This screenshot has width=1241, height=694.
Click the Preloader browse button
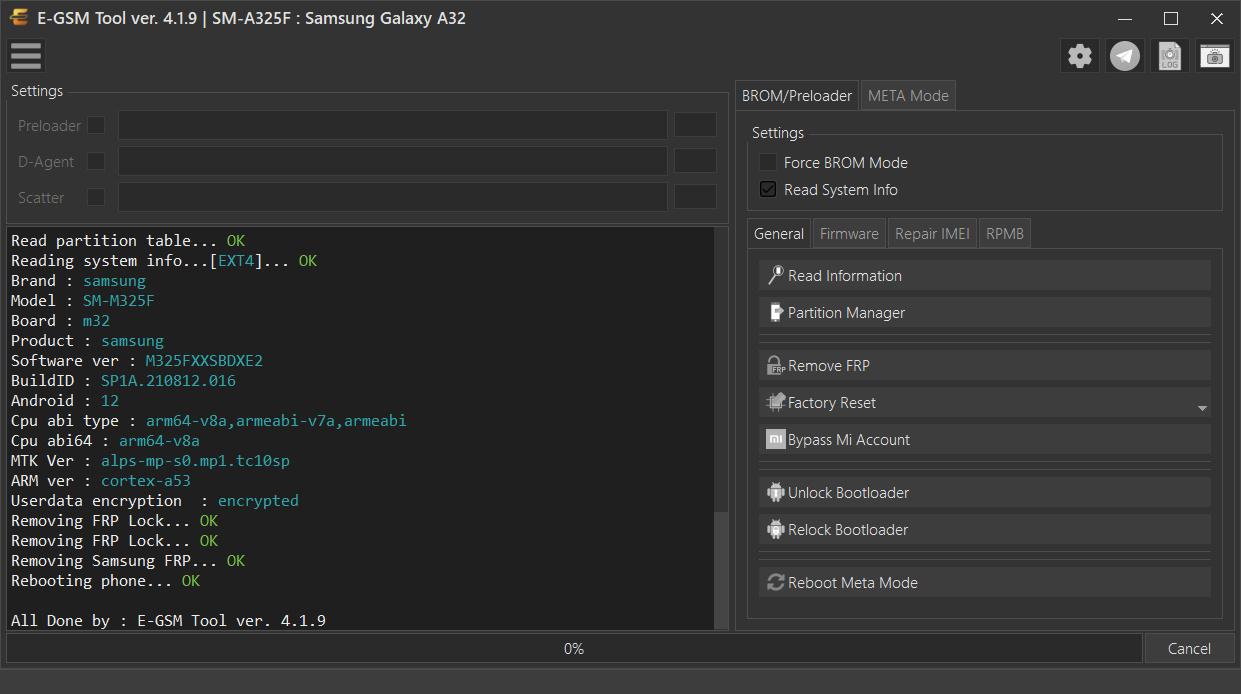click(x=695, y=125)
